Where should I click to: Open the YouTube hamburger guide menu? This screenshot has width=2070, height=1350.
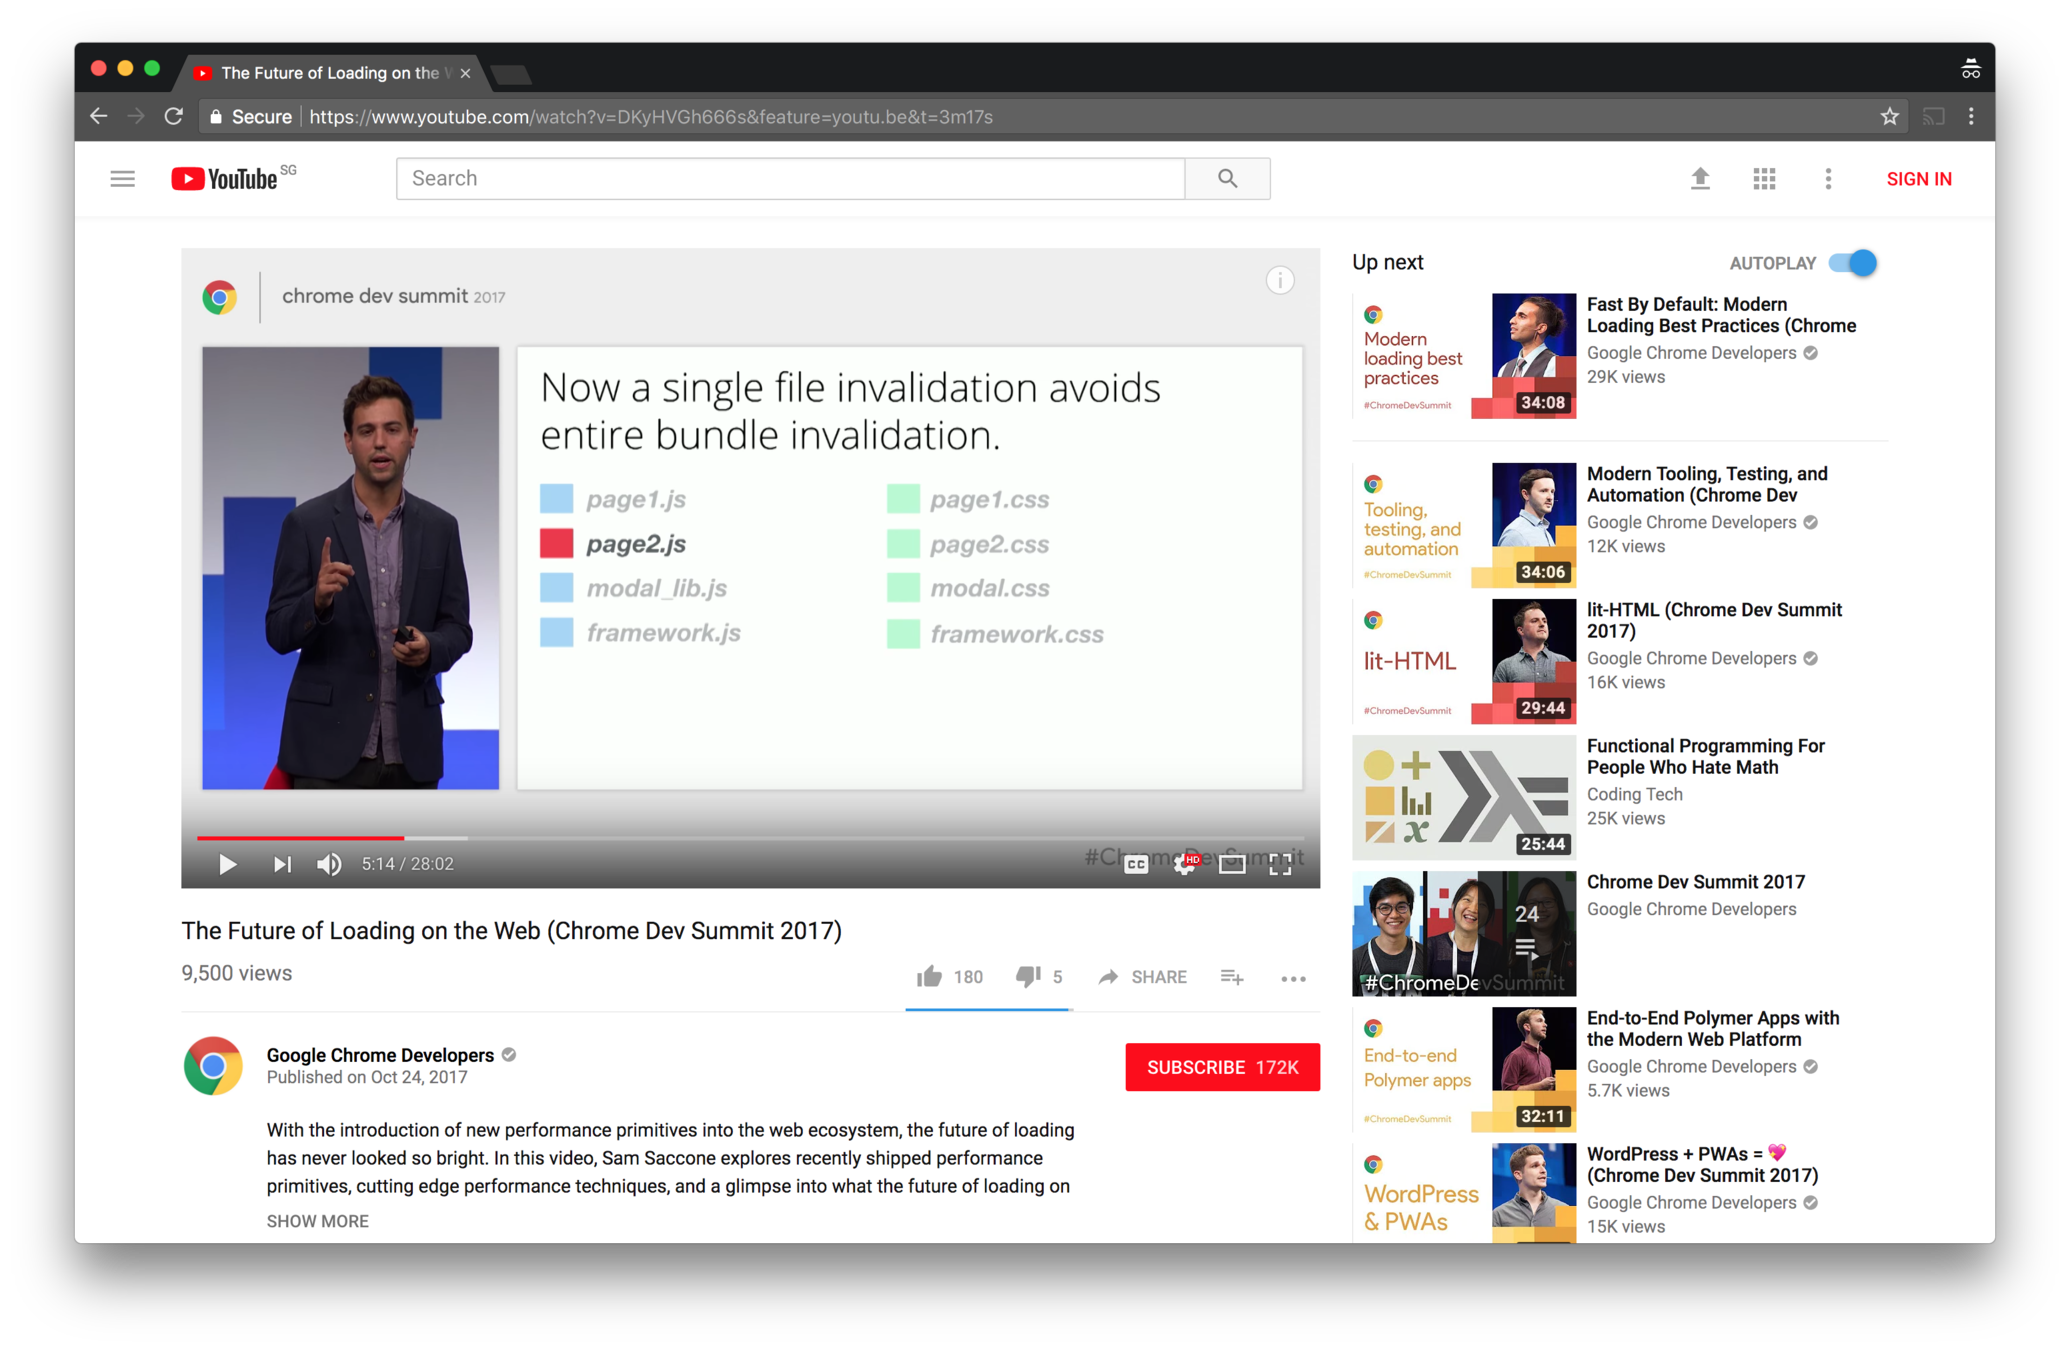[x=122, y=179]
